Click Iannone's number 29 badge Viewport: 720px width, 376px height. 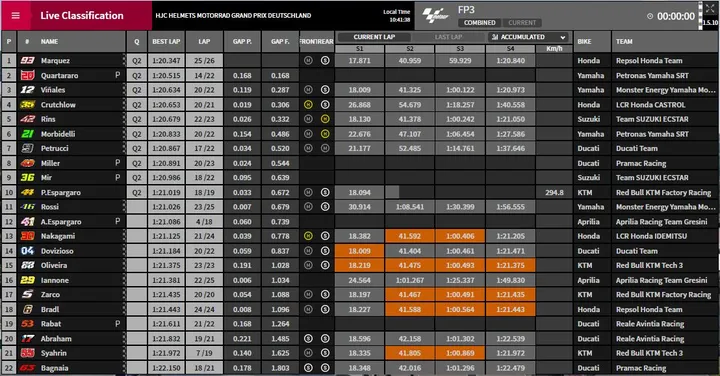click(x=28, y=280)
